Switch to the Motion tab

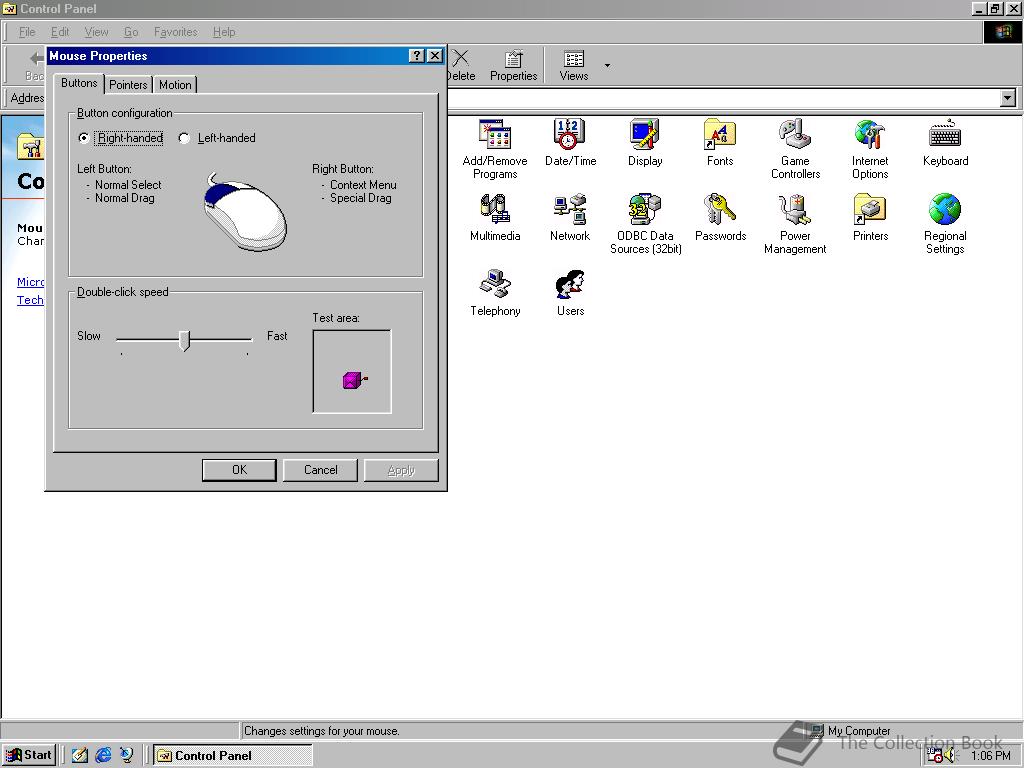pyautogui.click(x=175, y=85)
